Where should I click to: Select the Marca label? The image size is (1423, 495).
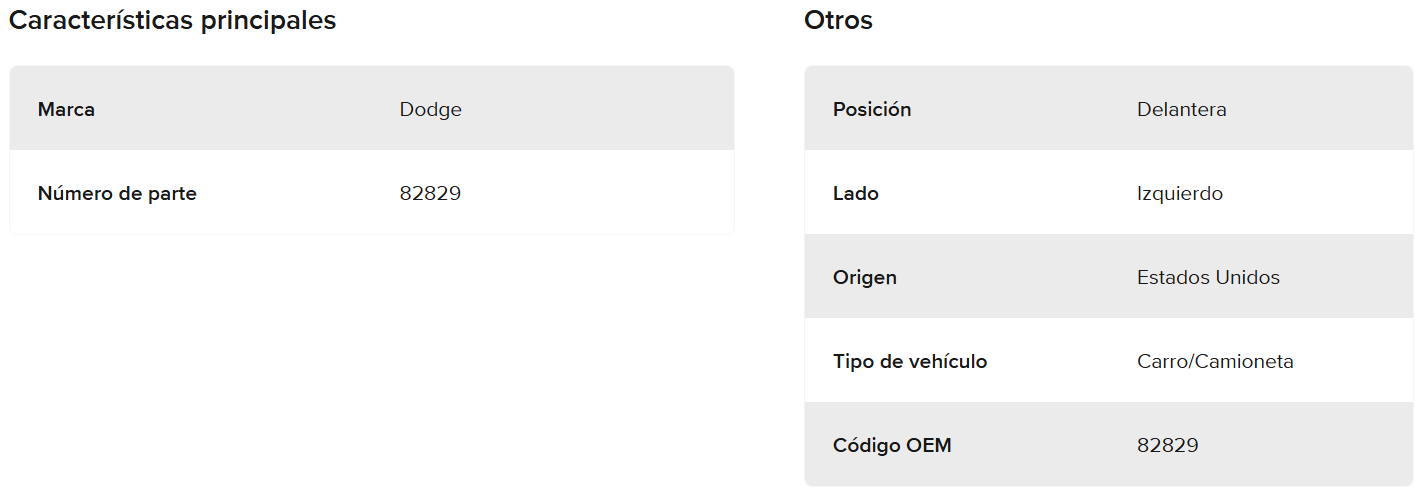pyautogui.click(x=66, y=109)
